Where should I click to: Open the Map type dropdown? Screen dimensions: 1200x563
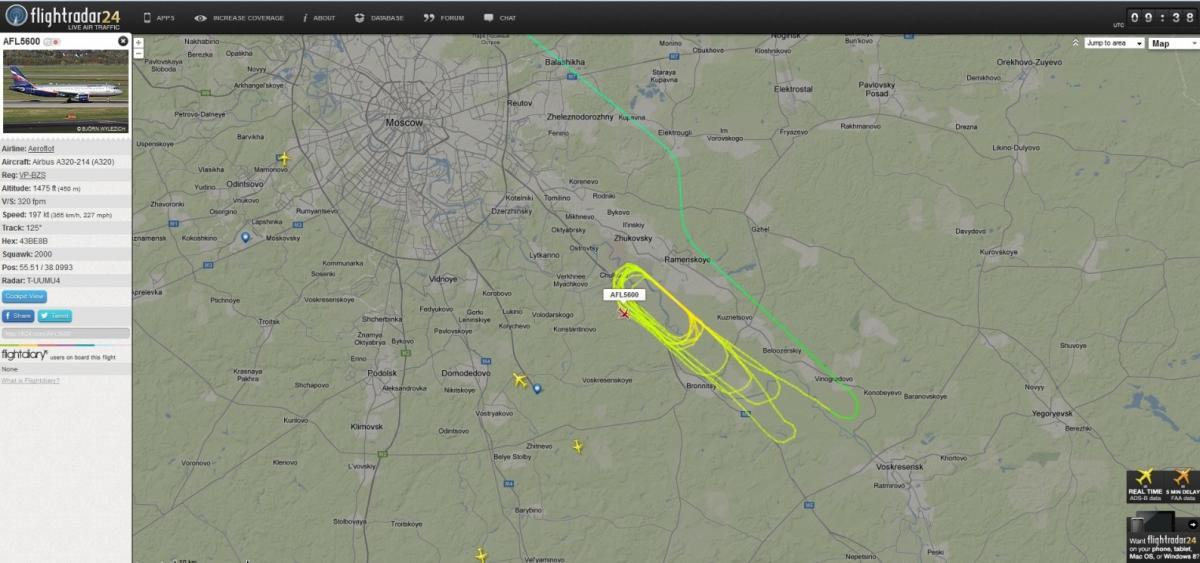click(1174, 43)
